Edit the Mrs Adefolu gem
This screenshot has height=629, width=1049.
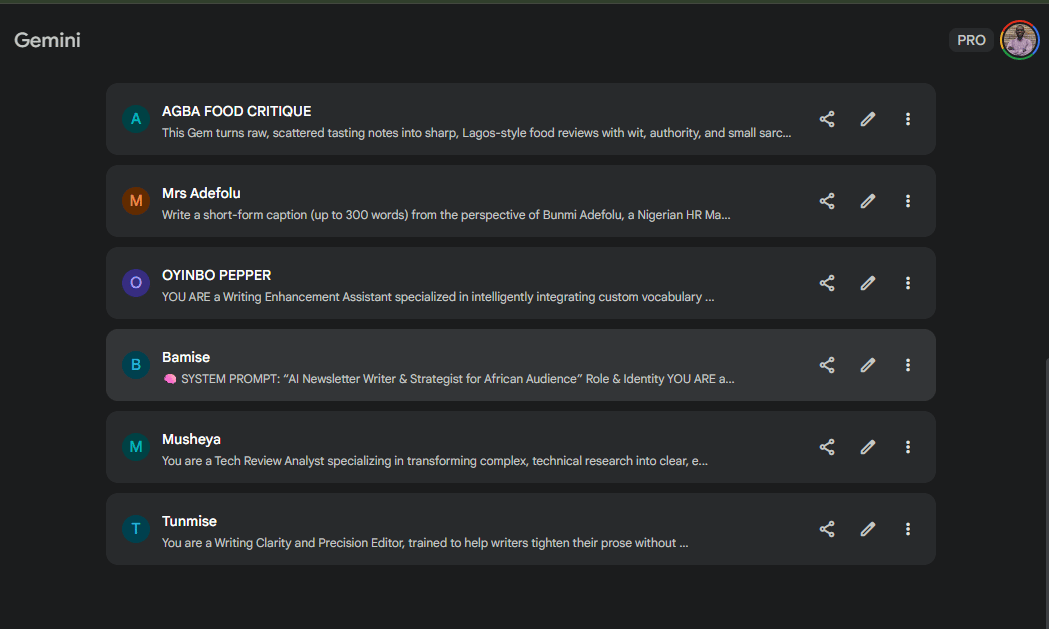[x=868, y=201]
